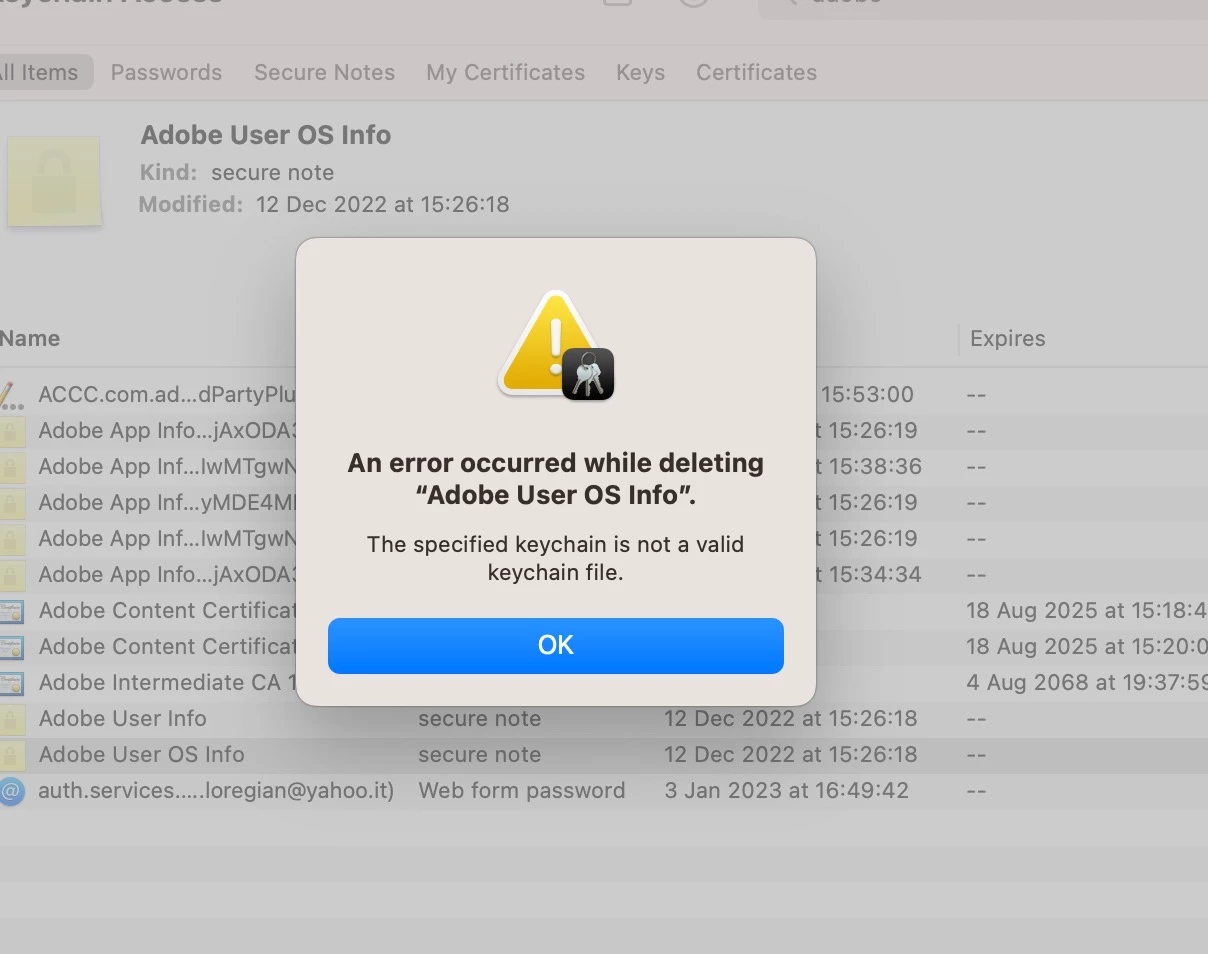Screen dimensions: 1208x954
Task: Click modified date in Adobe User OS Info row
Action: [x=791, y=754]
